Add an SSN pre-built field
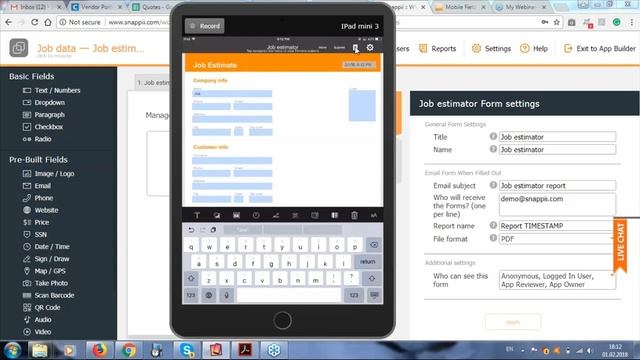640x360 pixels. click(x=35, y=234)
